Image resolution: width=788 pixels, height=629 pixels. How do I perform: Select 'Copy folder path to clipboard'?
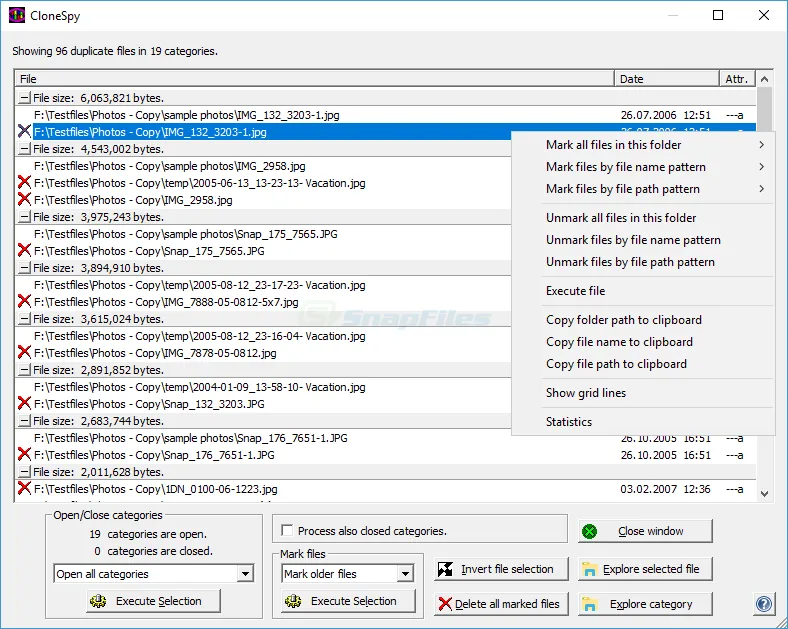pyautogui.click(x=643, y=320)
